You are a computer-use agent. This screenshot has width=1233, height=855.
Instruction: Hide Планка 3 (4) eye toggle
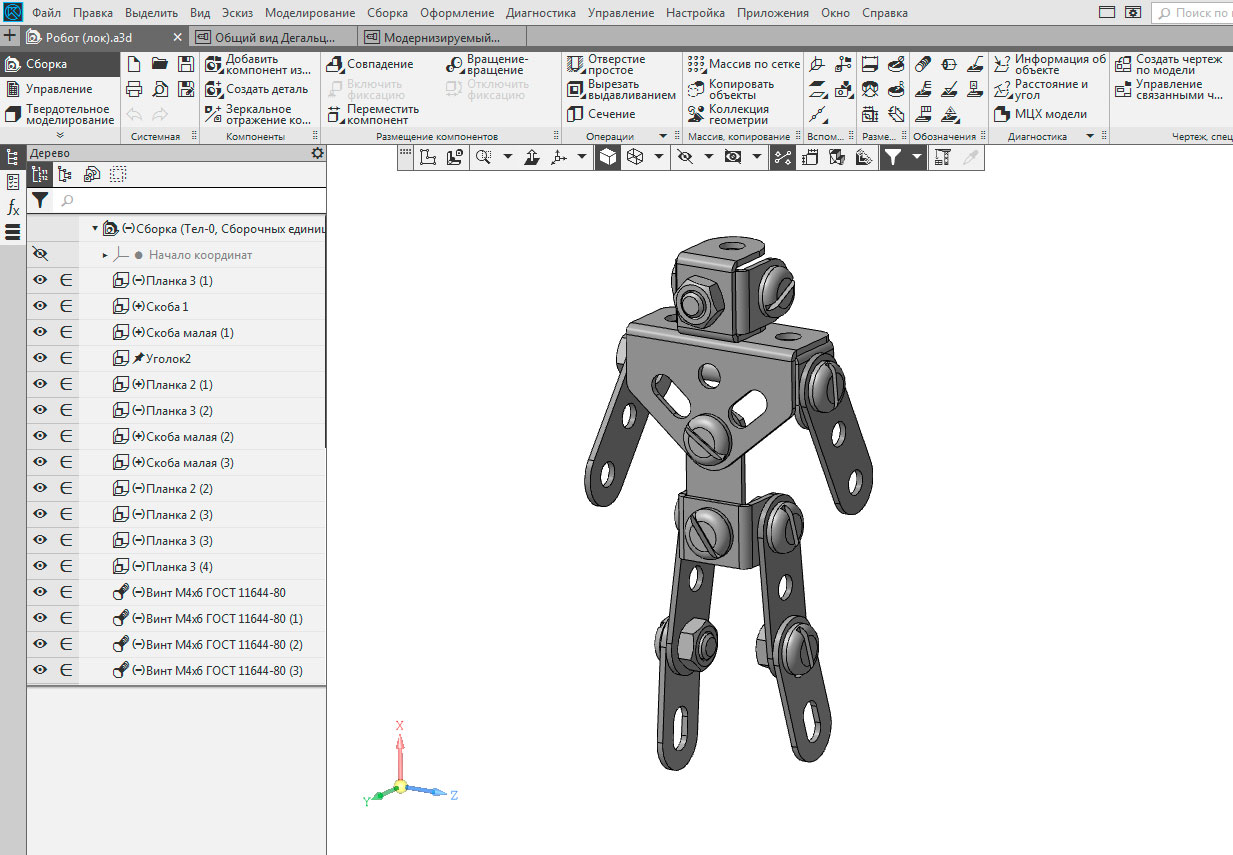40,566
